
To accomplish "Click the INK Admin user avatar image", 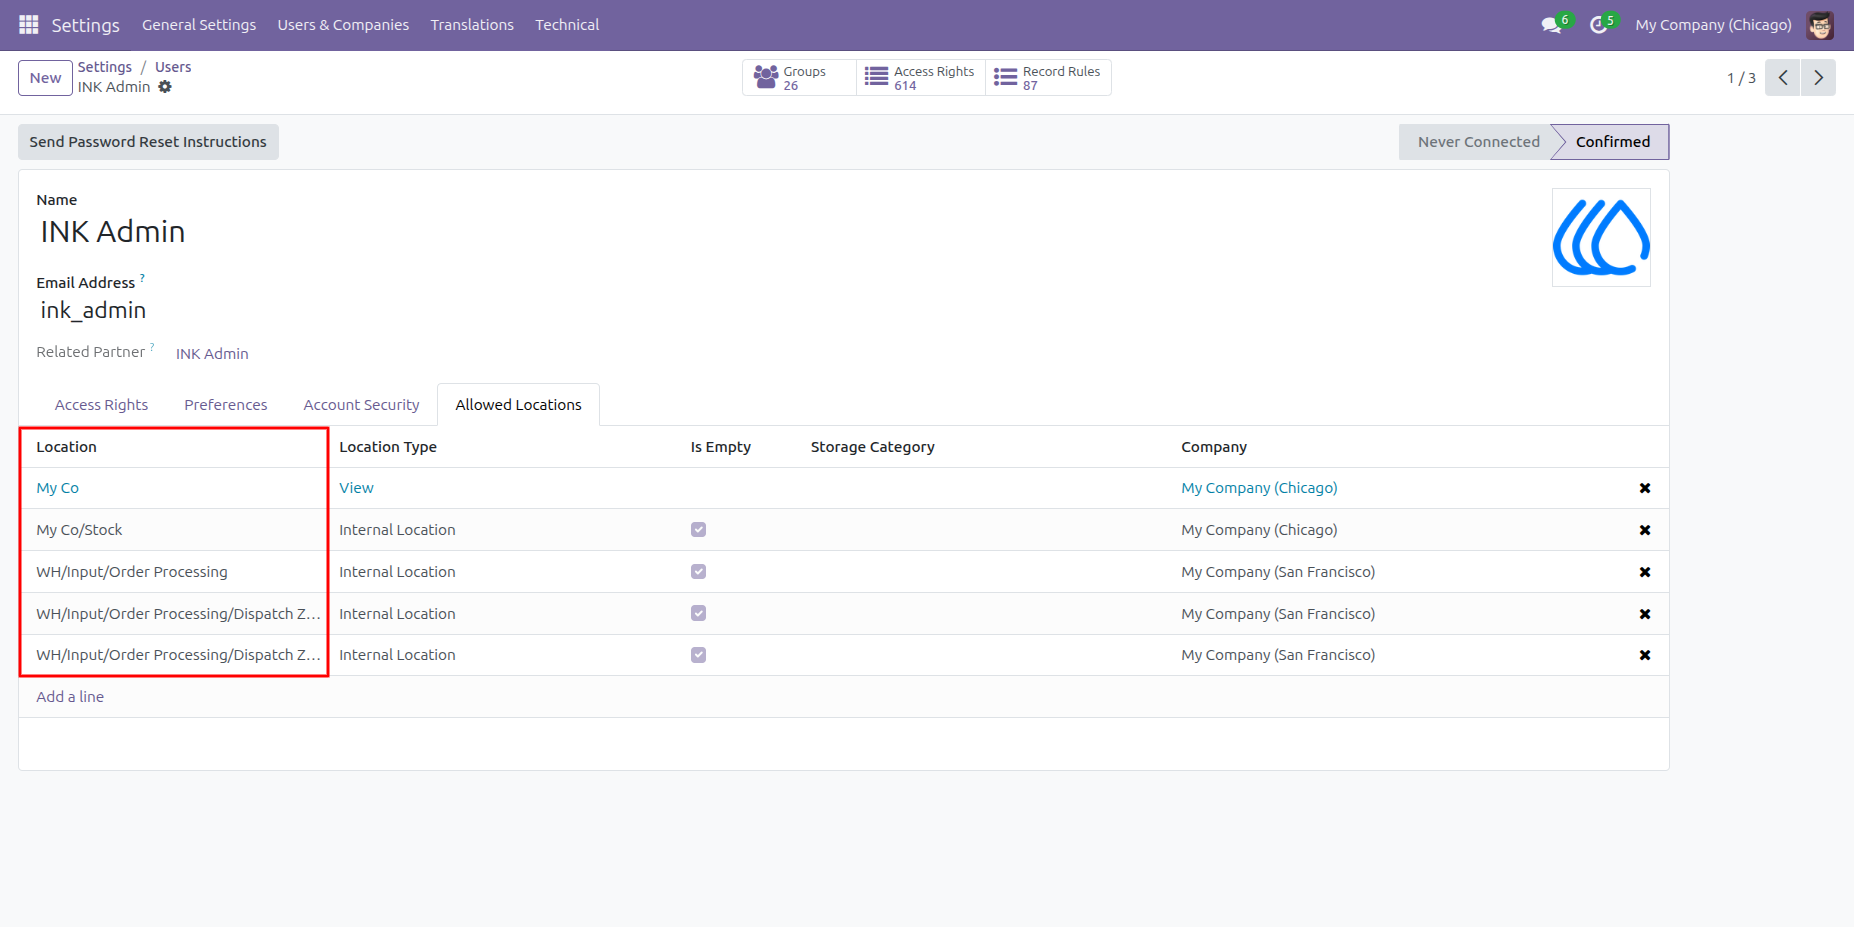I will pyautogui.click(x=1601, y=238).
